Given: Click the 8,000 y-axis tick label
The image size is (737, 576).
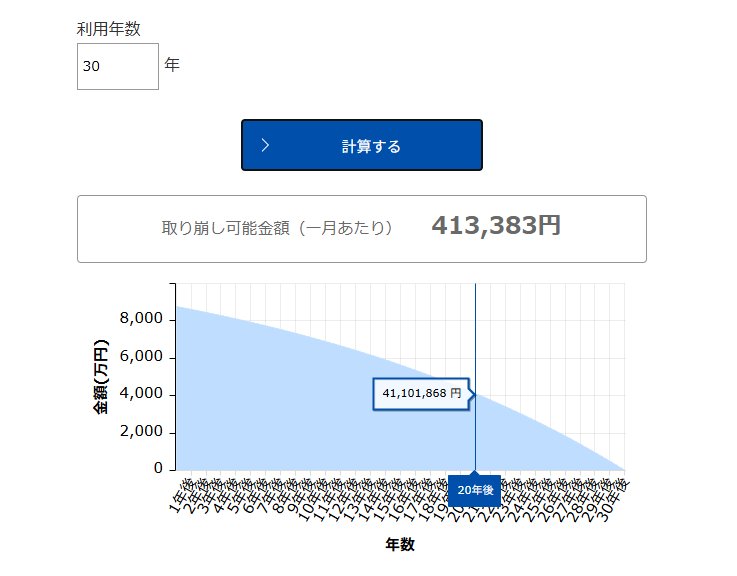Looking at the screenshot, I should click(140, 320).
